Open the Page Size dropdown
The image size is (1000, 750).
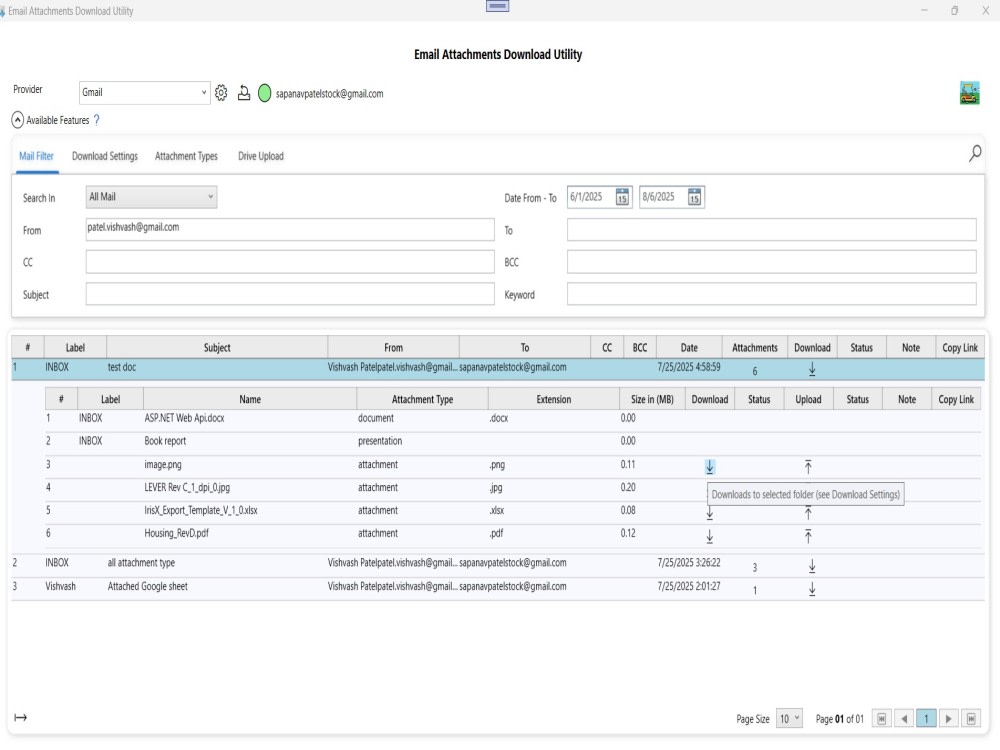[789, 719]
